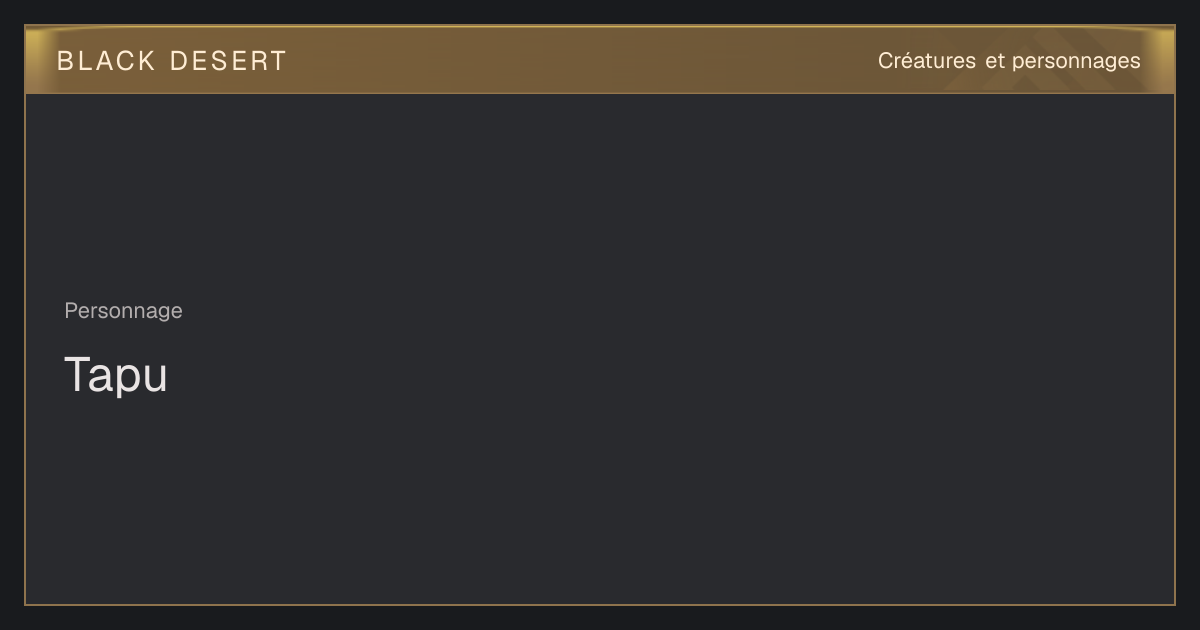Click the dark outer margin outside the card
This screenshot has height=630, width=1200.
[600, 618]
